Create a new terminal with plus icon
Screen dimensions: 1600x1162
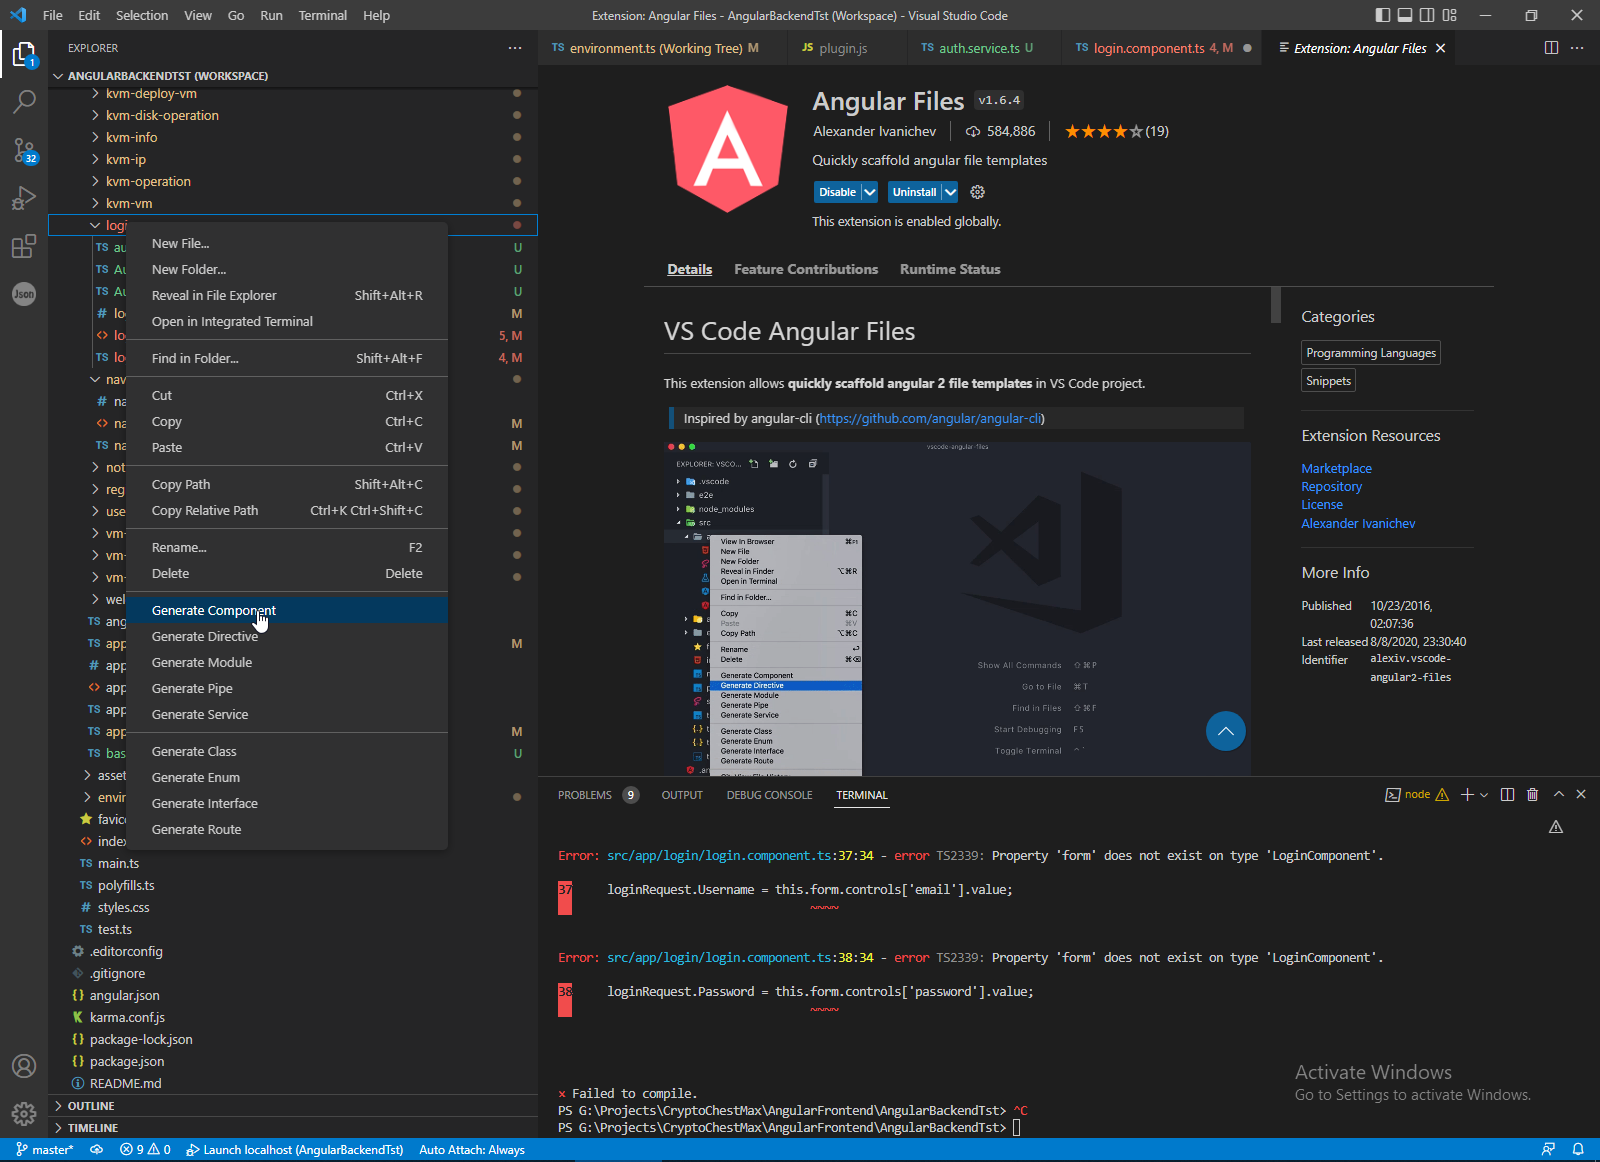pyautogui.click(x=1467, y=795)
